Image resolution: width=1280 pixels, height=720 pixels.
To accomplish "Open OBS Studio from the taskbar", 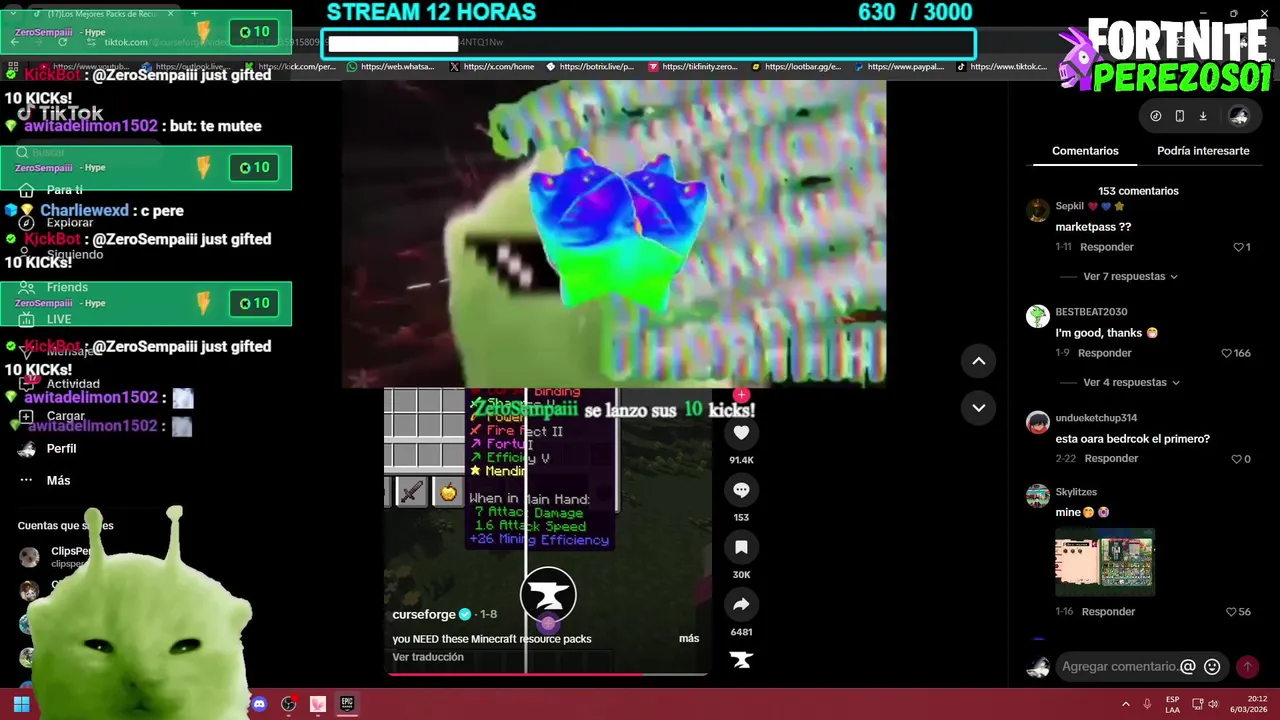I will pos(289,704).
